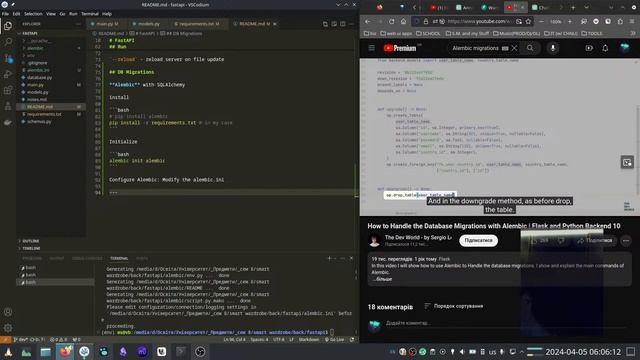Image resolution: width=640 pixels, height=360 pixels.
Task: Mute volume from system tray speaker icon
Action: 462,352
